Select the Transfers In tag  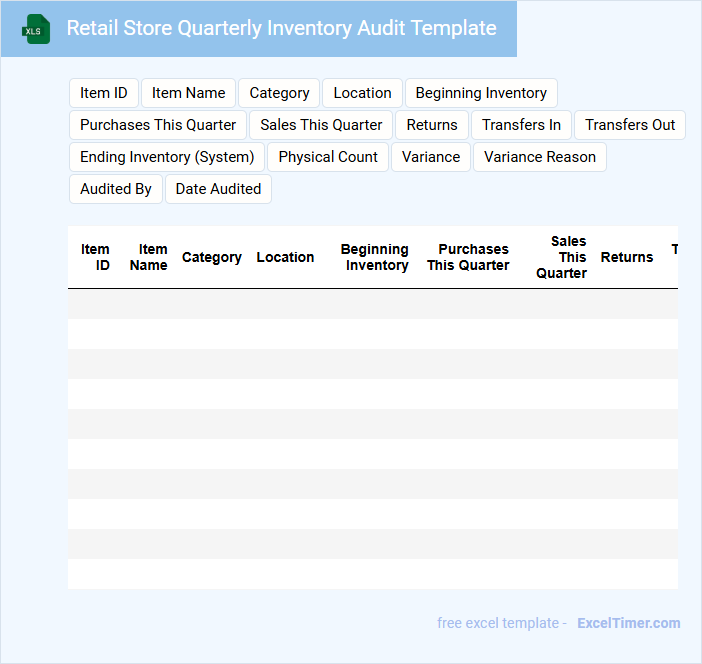pyautogui.click(x=521, y=125)
